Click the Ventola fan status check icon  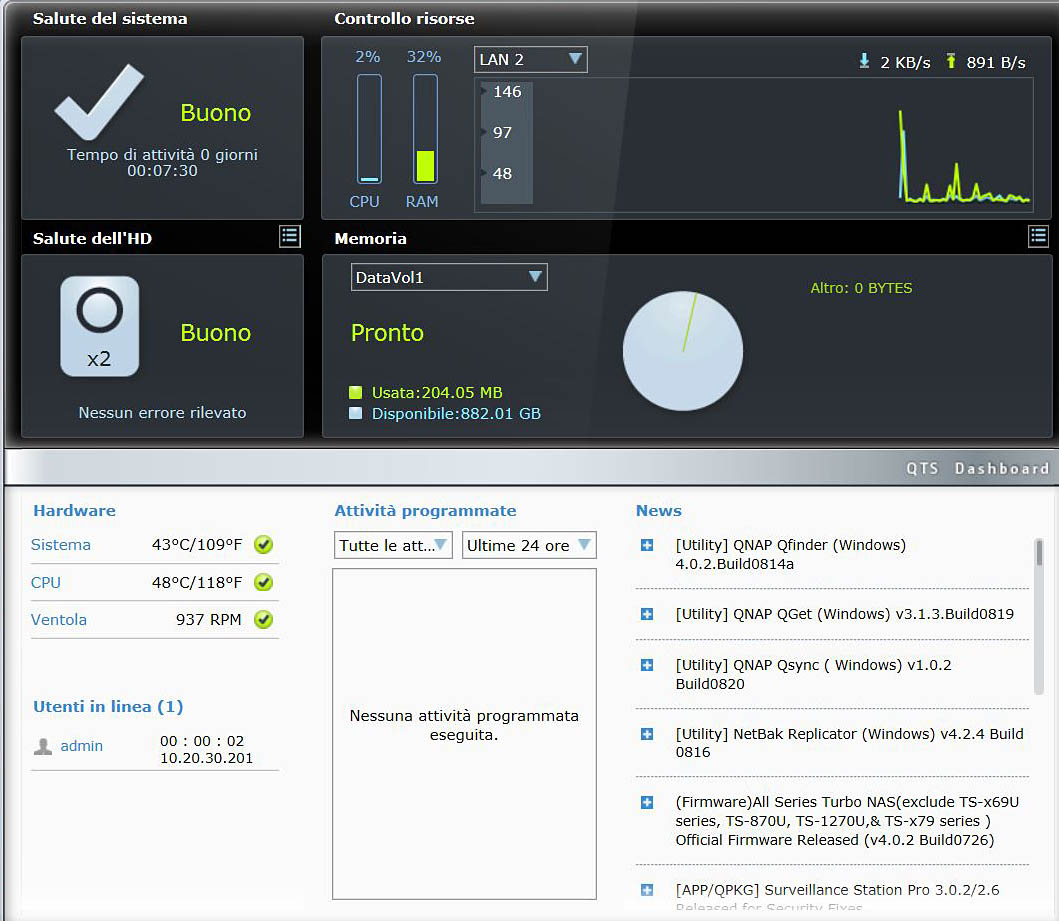point(263,620)
